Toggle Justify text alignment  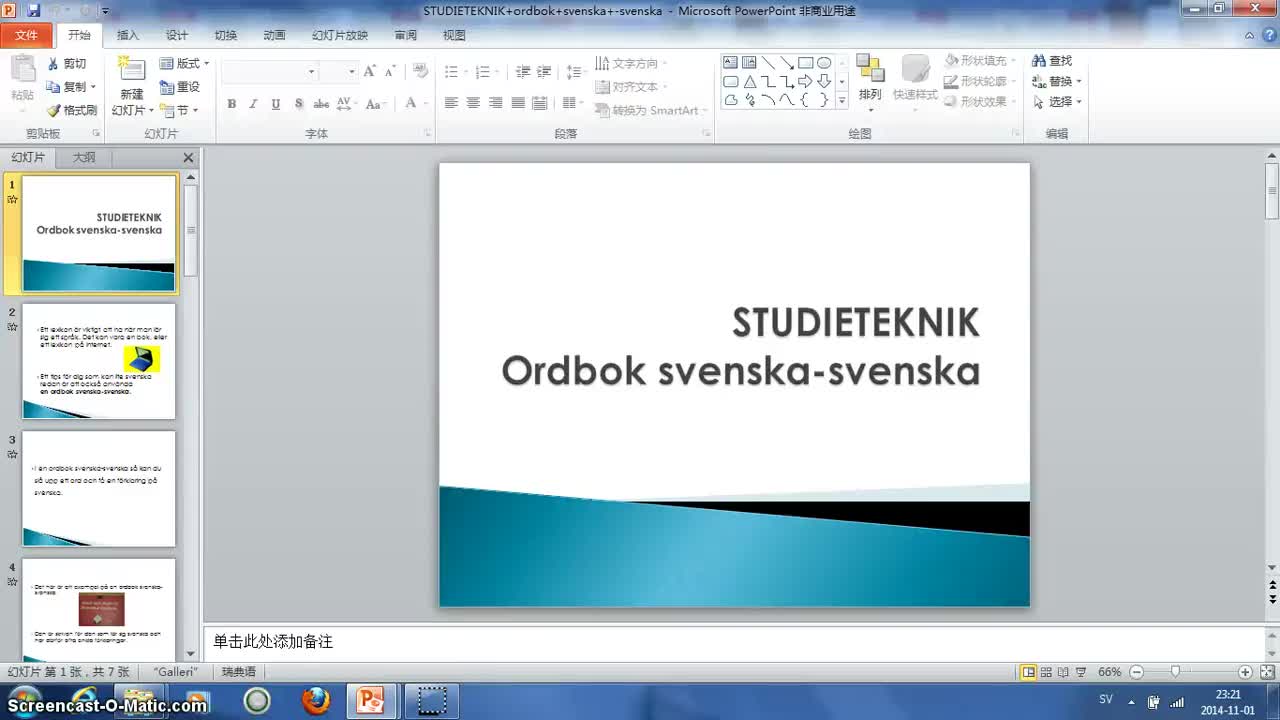point(517,103)
